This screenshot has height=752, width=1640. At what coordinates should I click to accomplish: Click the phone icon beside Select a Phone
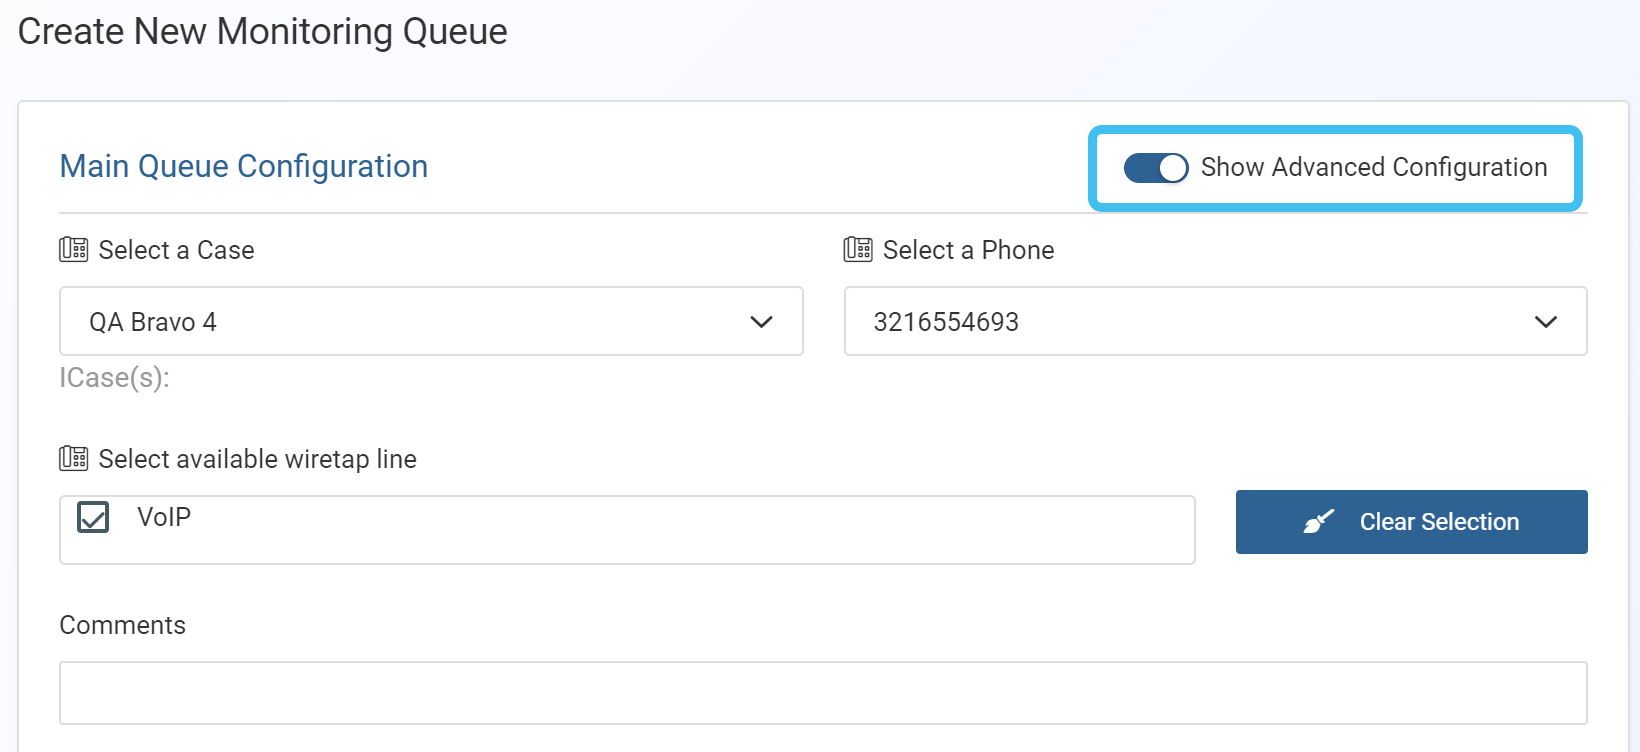coord(858,249)
